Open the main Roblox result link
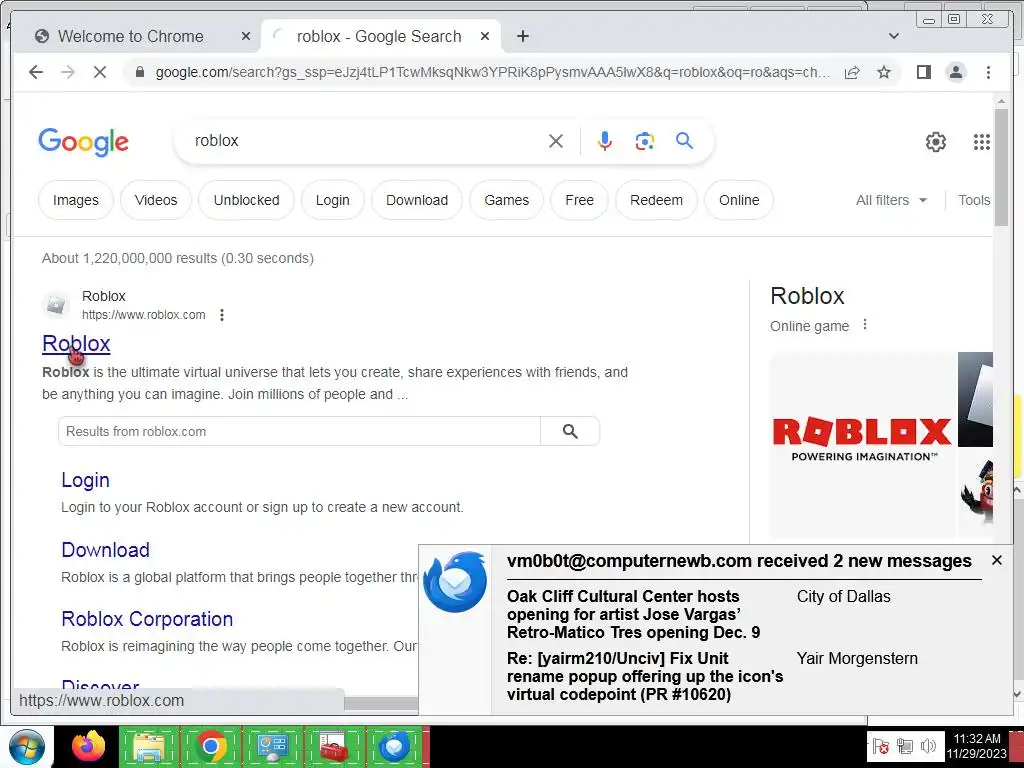 pos(76,344)
